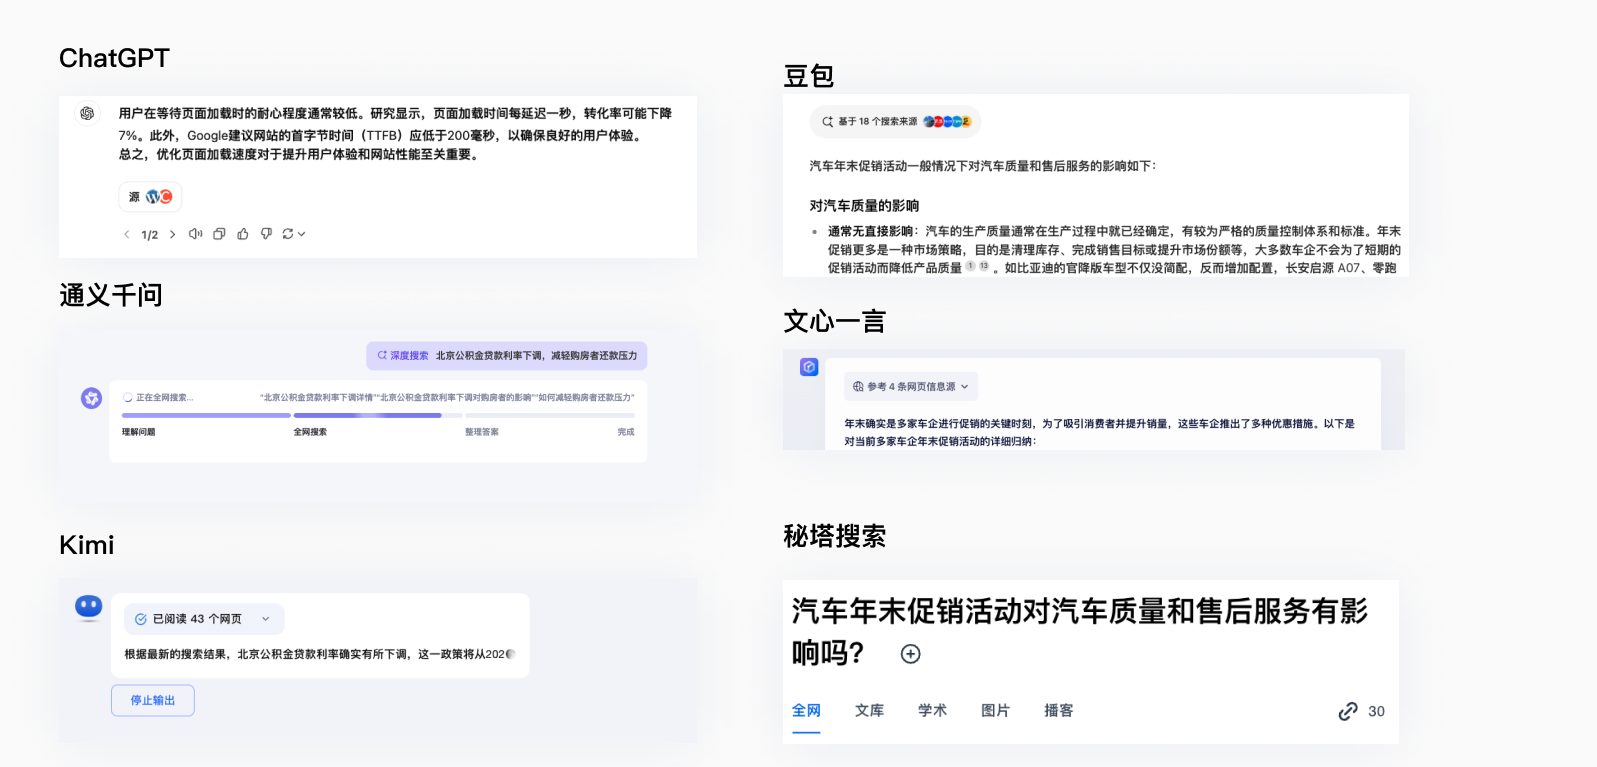Click the read aloud speaker icon
Viewport: 1597px width, 767px height.
195,234
